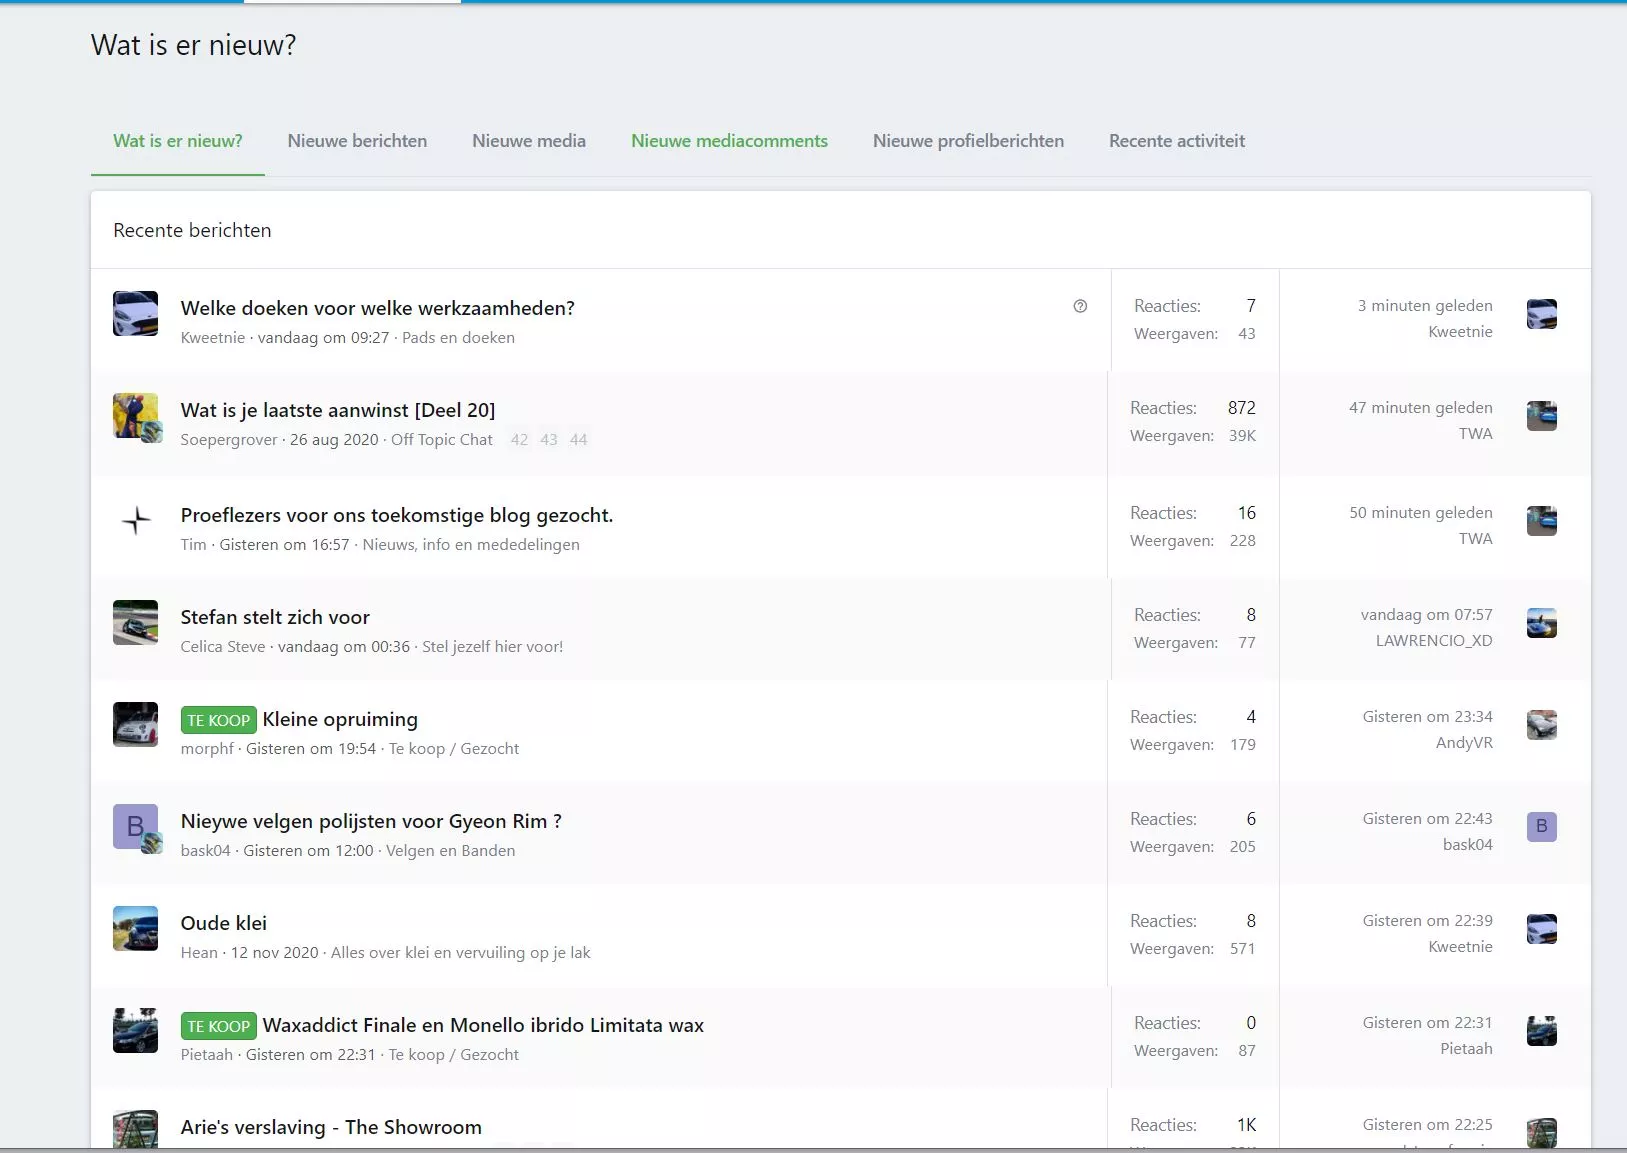Go to page 43 of 'laatste aanwinst' thread
This screenshot has height=1153, width=1627.
(549, 439)
